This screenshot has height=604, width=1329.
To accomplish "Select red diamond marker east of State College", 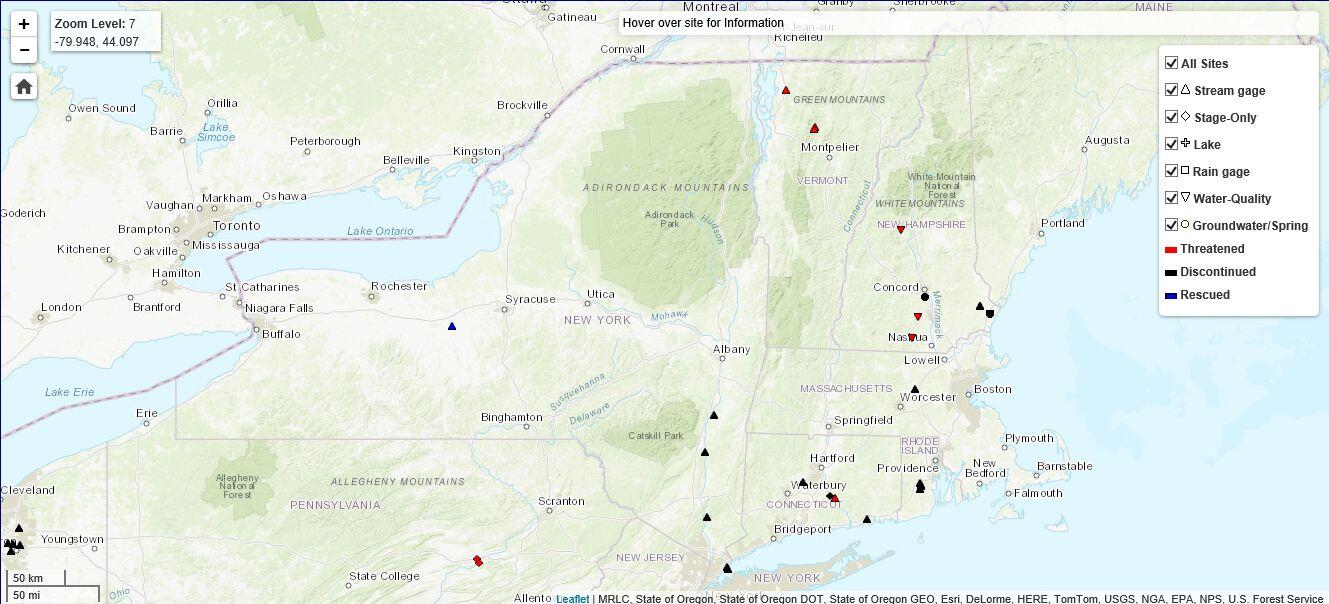I will (x=478, y=561).
